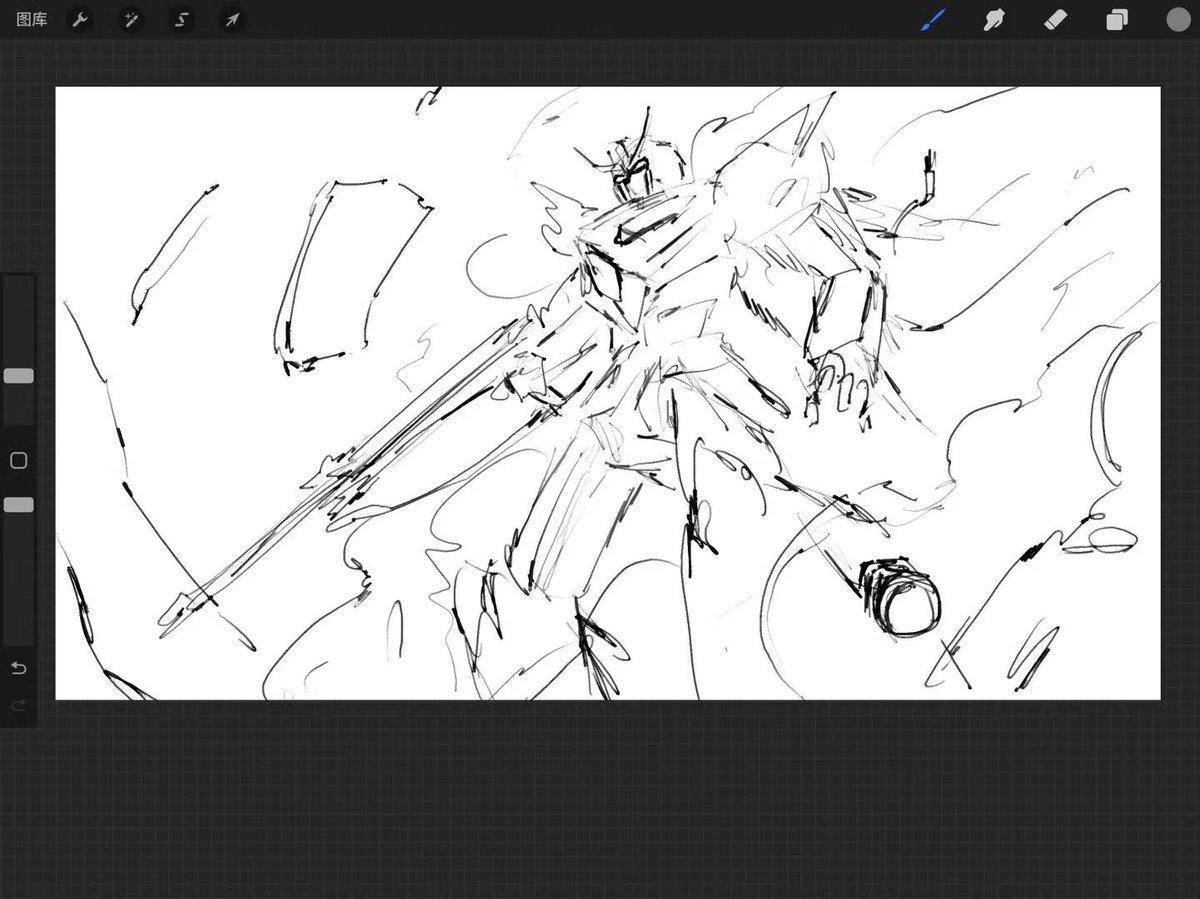Redo the undone stroke
The image size is (1200, 899).
18,706
